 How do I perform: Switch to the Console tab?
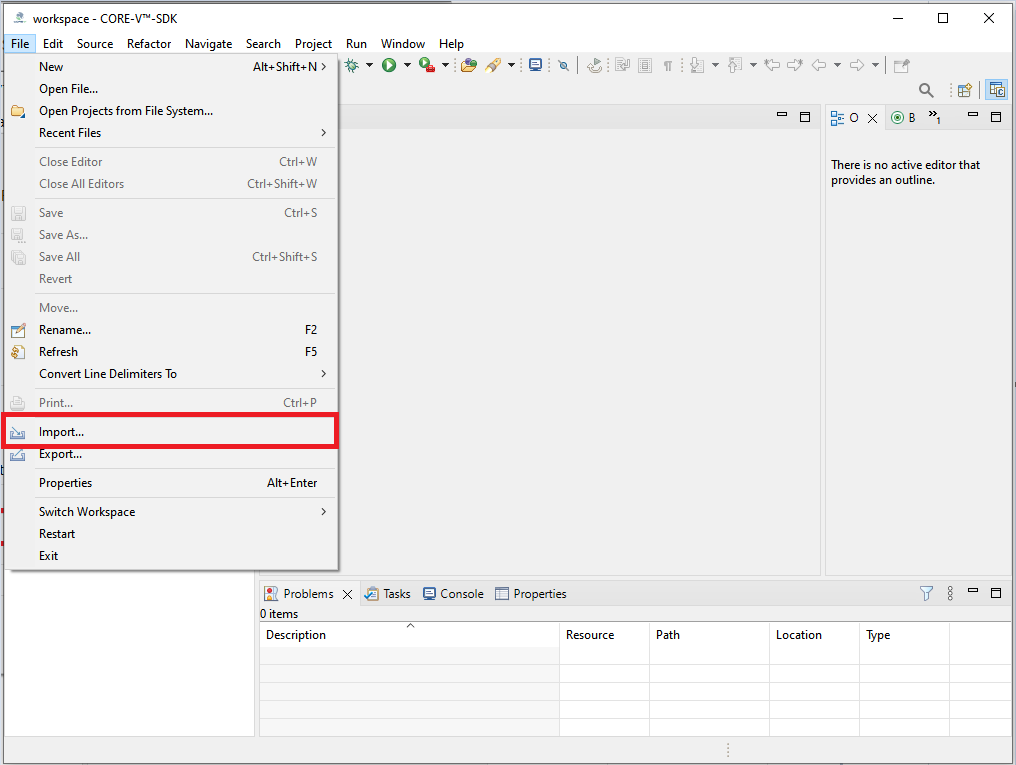point(453,594)
